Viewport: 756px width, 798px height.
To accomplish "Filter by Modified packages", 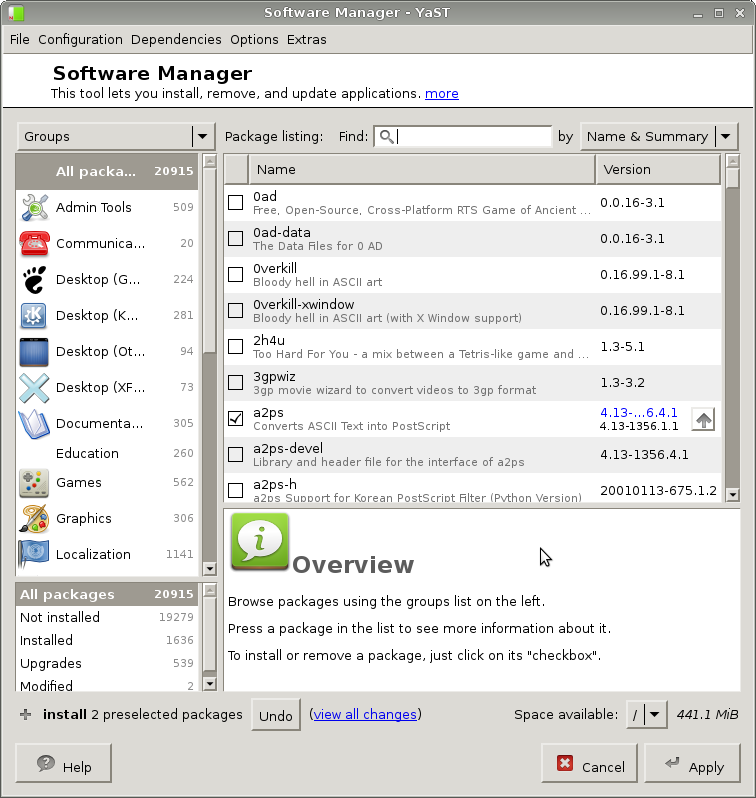I will [107, 686].
